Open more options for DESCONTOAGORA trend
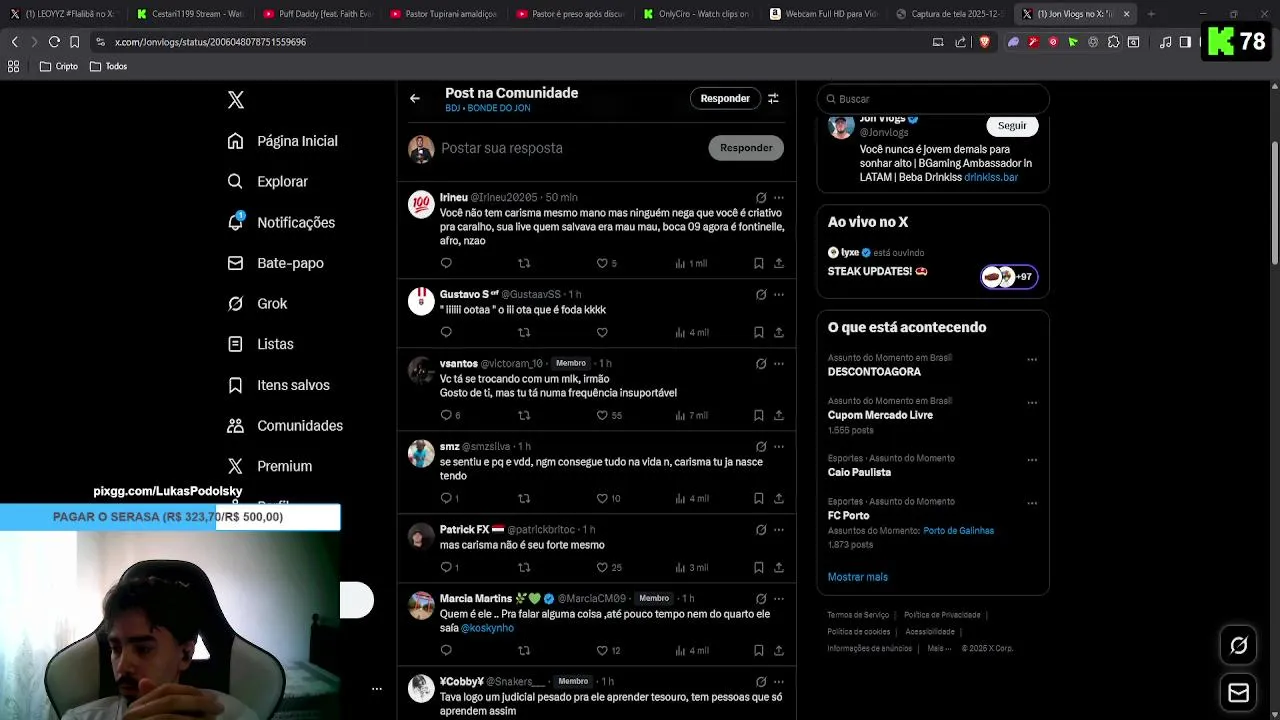 coord(1032,360)
